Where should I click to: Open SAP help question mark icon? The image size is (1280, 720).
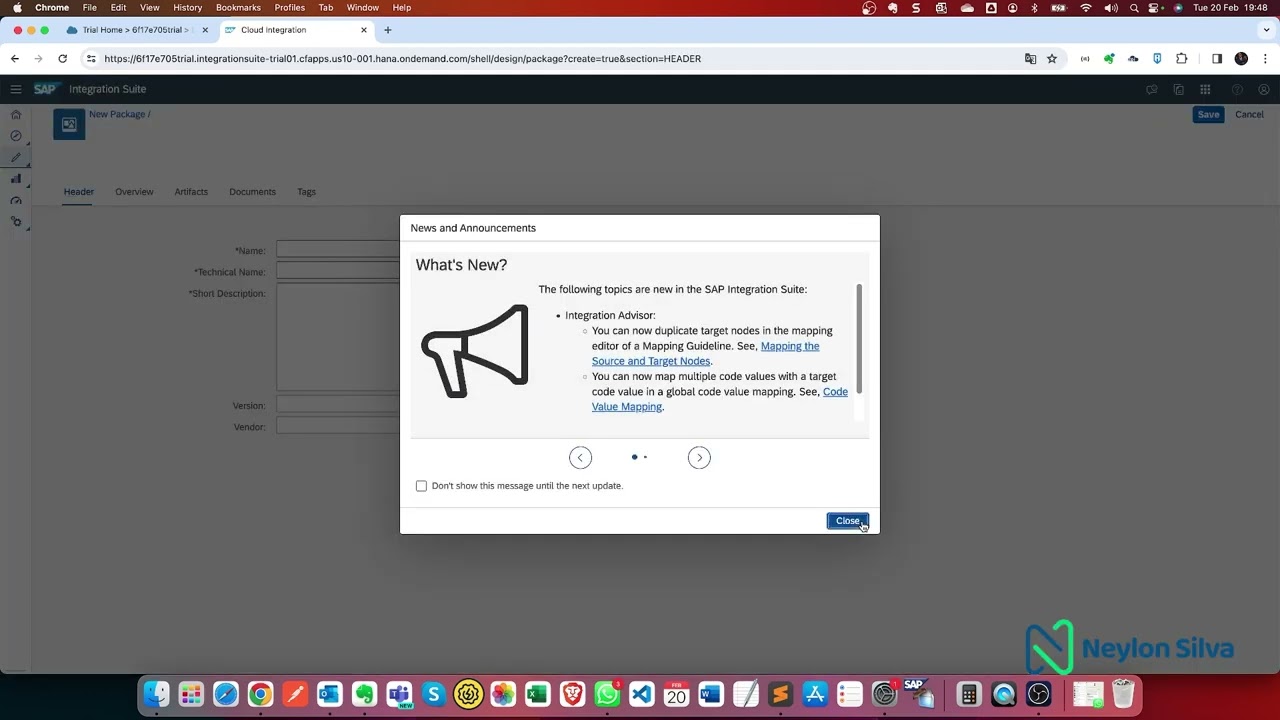[1237, 90]
